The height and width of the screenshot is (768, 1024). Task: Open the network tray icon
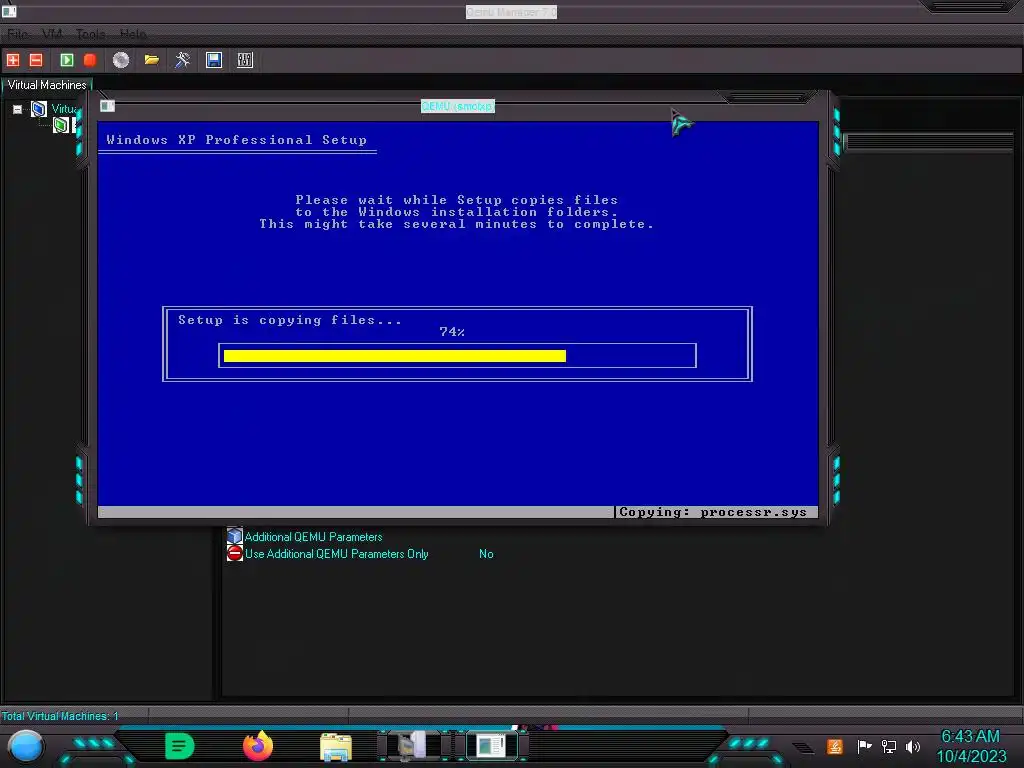pos(889,746)
